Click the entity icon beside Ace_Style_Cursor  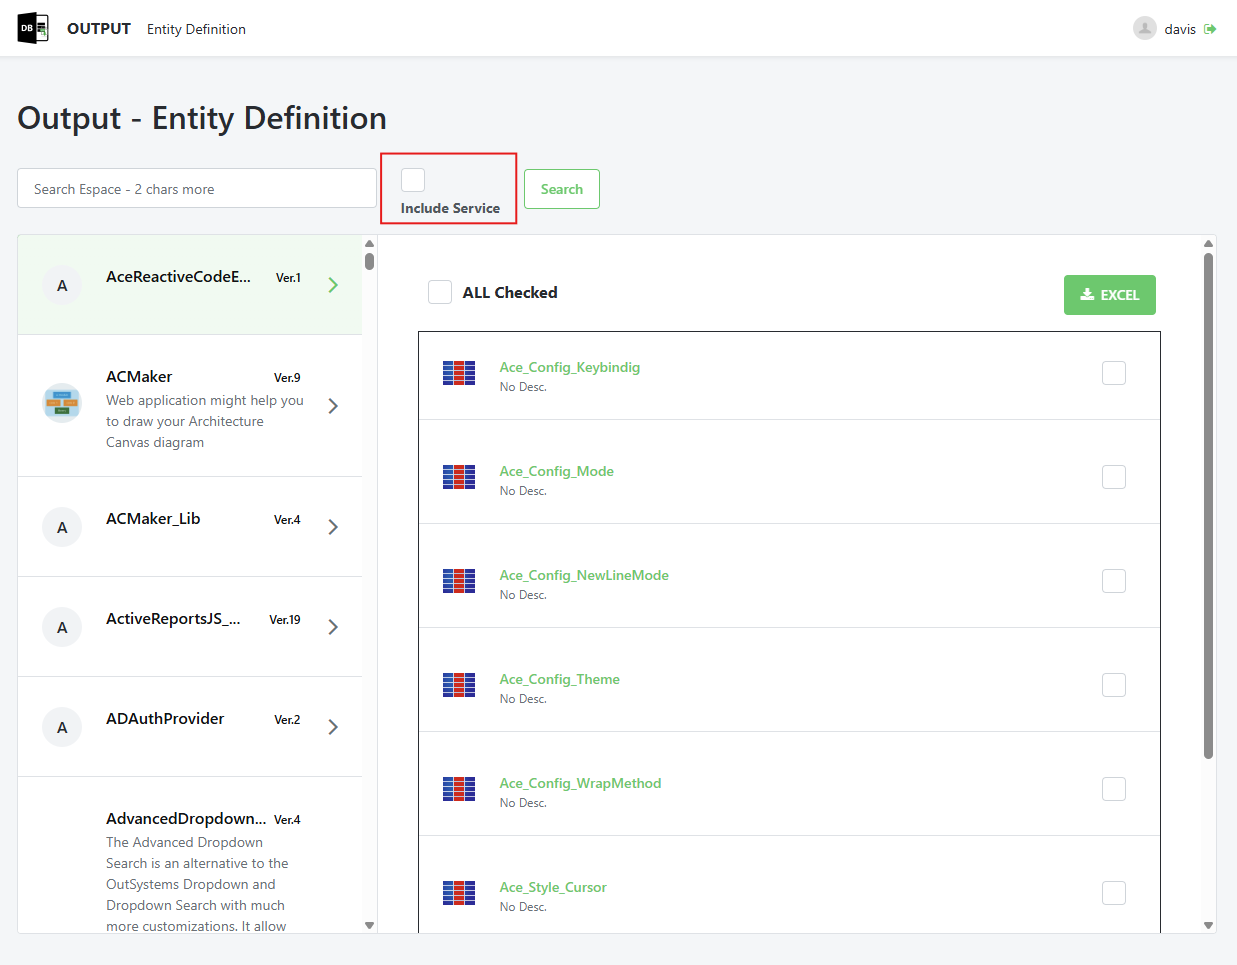459,893
